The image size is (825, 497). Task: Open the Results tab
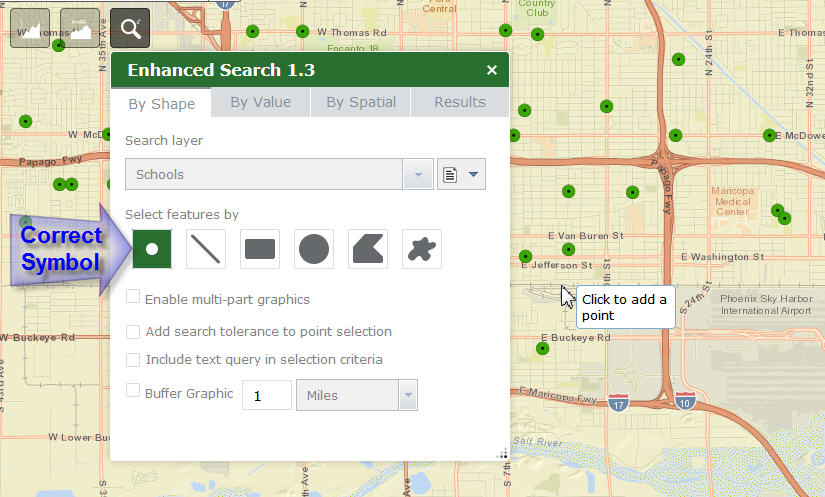(459, 102)
